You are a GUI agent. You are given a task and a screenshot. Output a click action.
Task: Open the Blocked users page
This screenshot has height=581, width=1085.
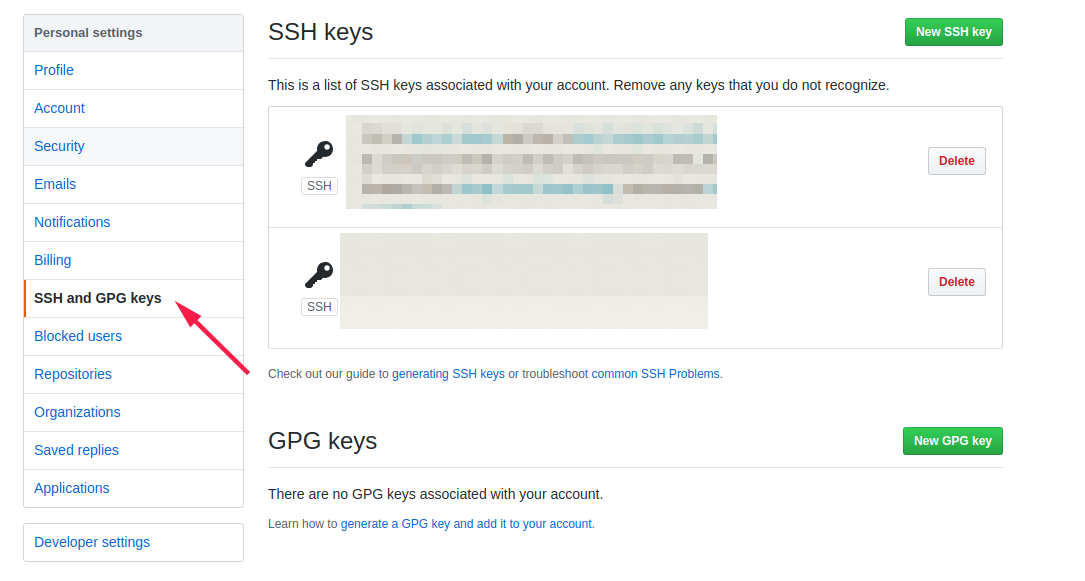point(78,335)
